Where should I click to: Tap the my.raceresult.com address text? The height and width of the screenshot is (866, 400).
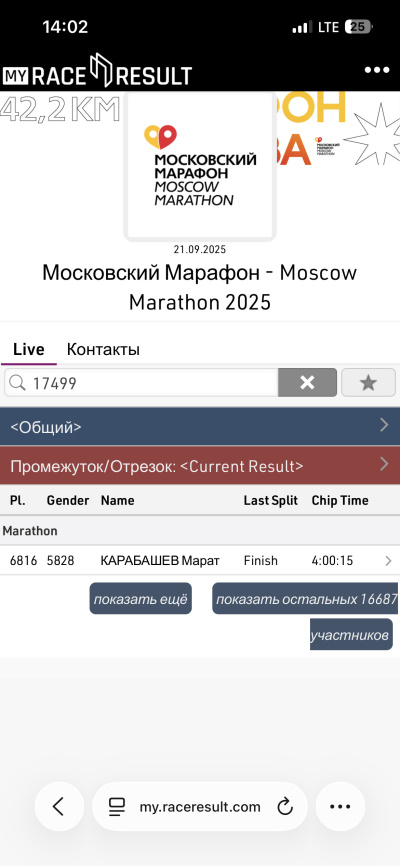click(199, 807)
